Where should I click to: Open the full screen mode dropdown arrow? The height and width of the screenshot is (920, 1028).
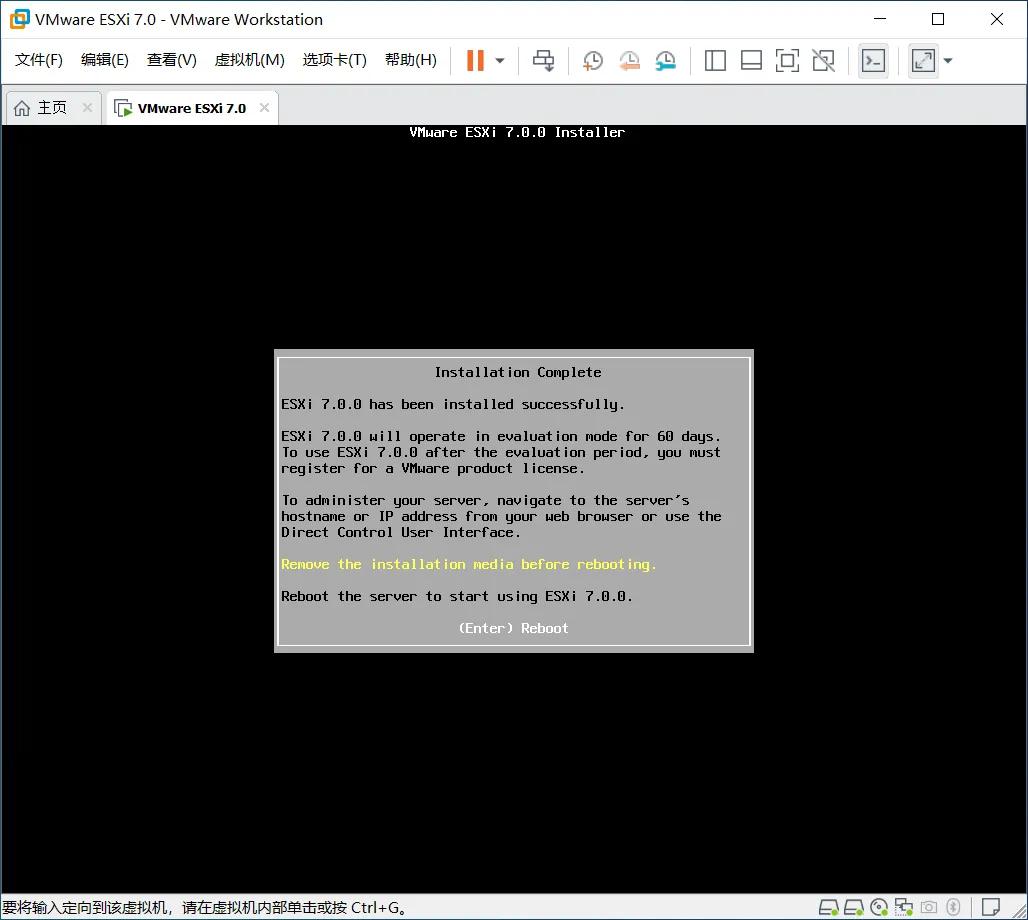[946, 60]
